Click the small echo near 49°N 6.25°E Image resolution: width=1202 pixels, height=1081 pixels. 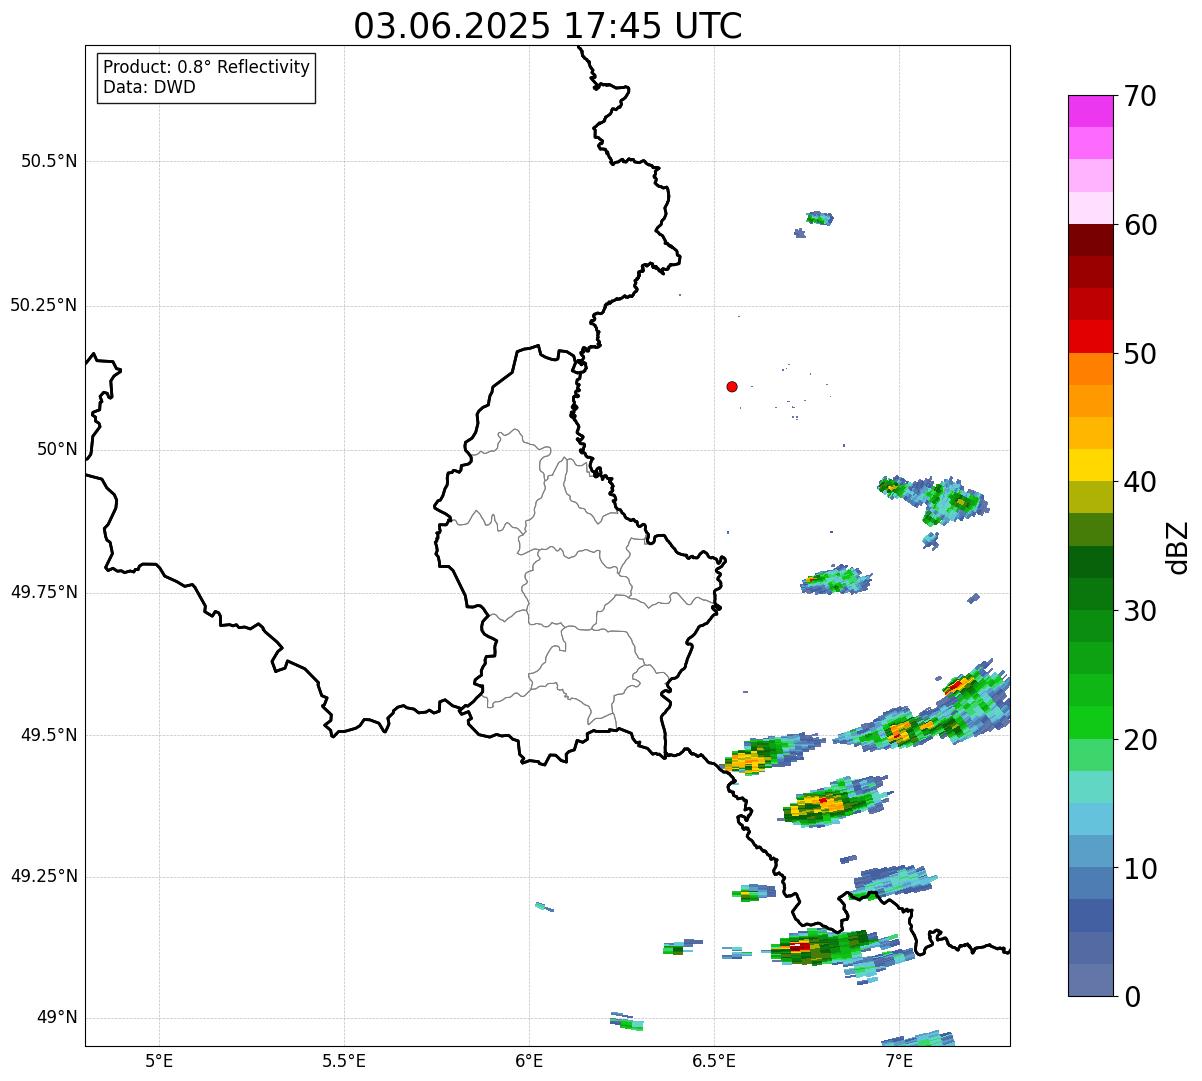click(x=627, y=1021)
